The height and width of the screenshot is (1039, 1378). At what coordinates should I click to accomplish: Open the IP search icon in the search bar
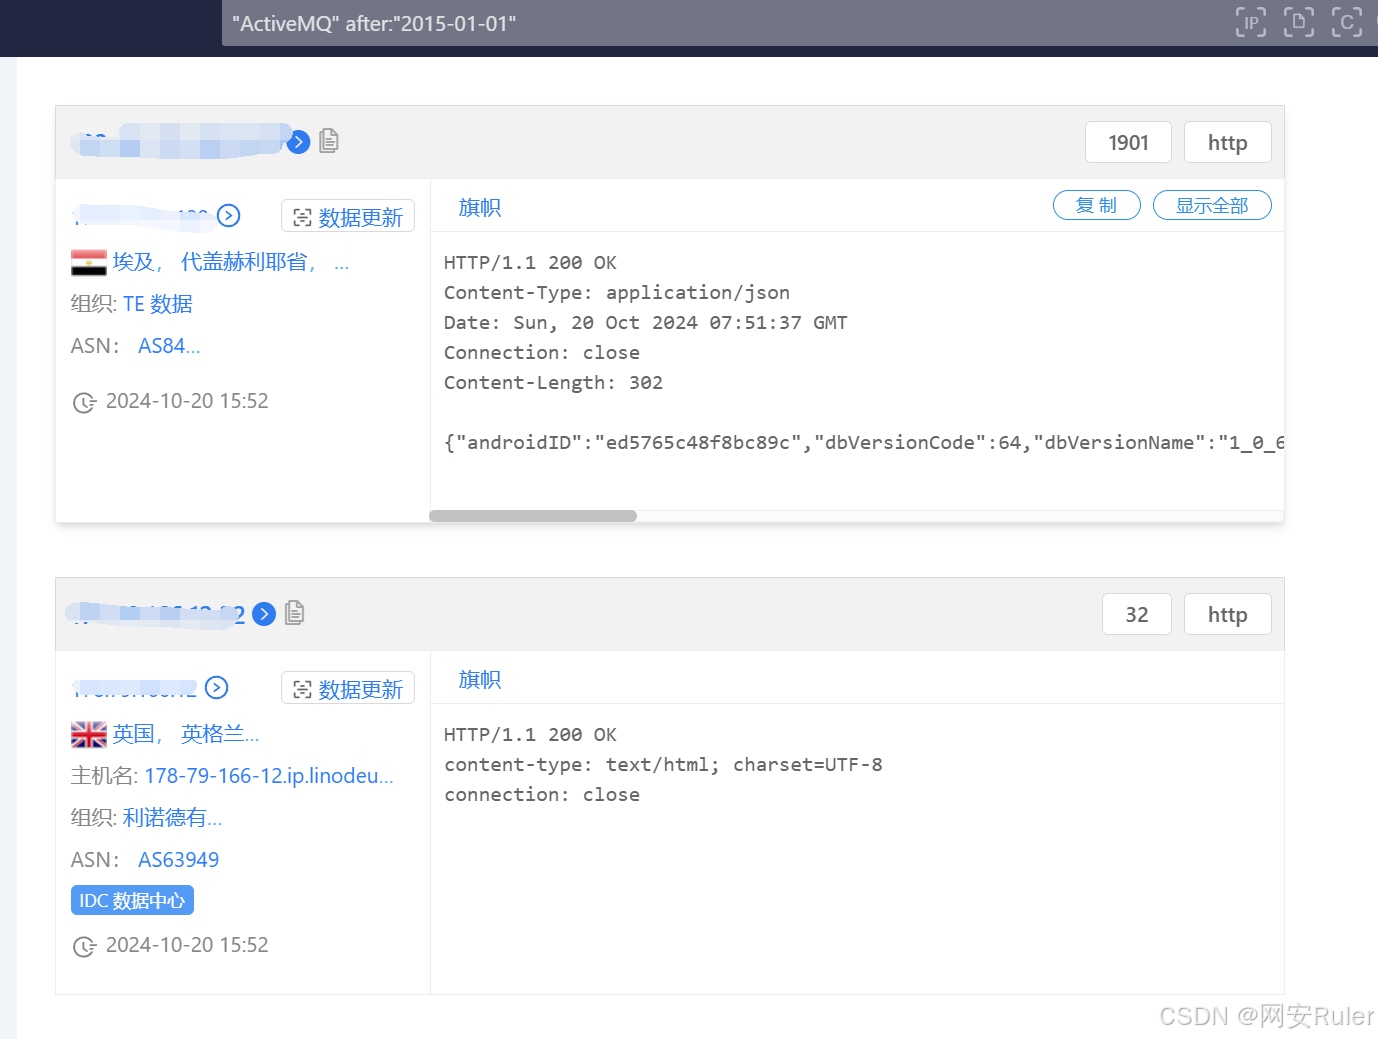coord(1250,22)
